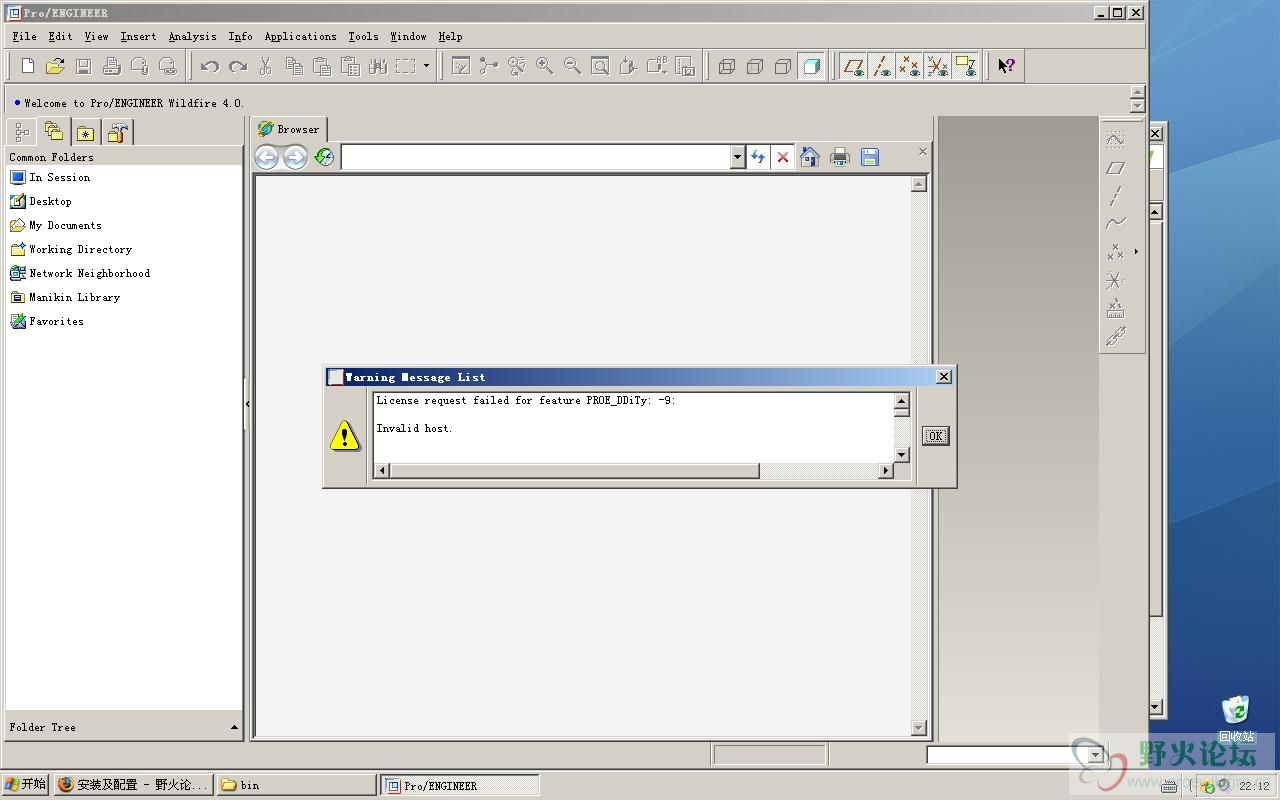The image size is (1280, 800).
Task: Expand the Folder Tree panel
Action: [234, 728]
